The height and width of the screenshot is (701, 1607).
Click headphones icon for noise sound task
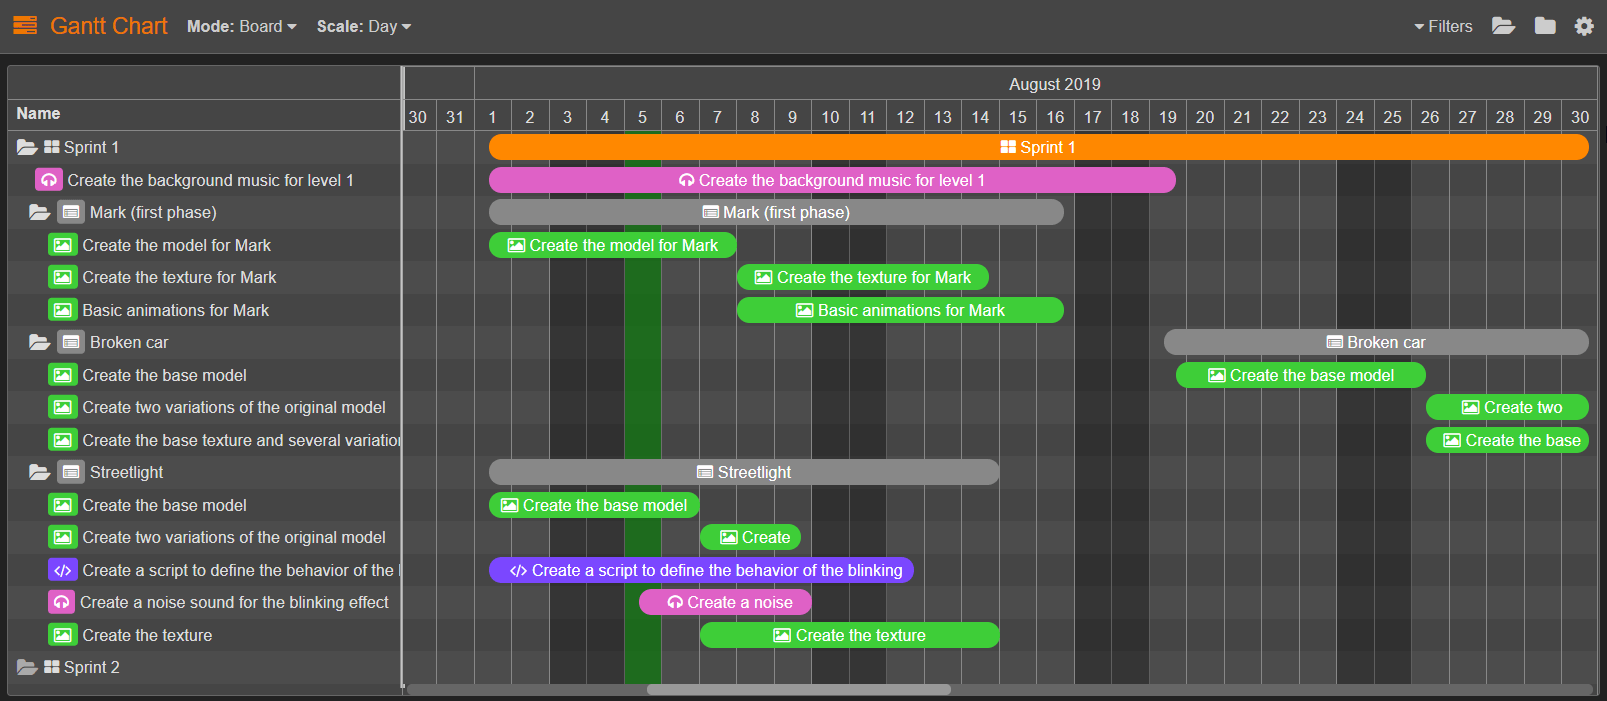61,602
